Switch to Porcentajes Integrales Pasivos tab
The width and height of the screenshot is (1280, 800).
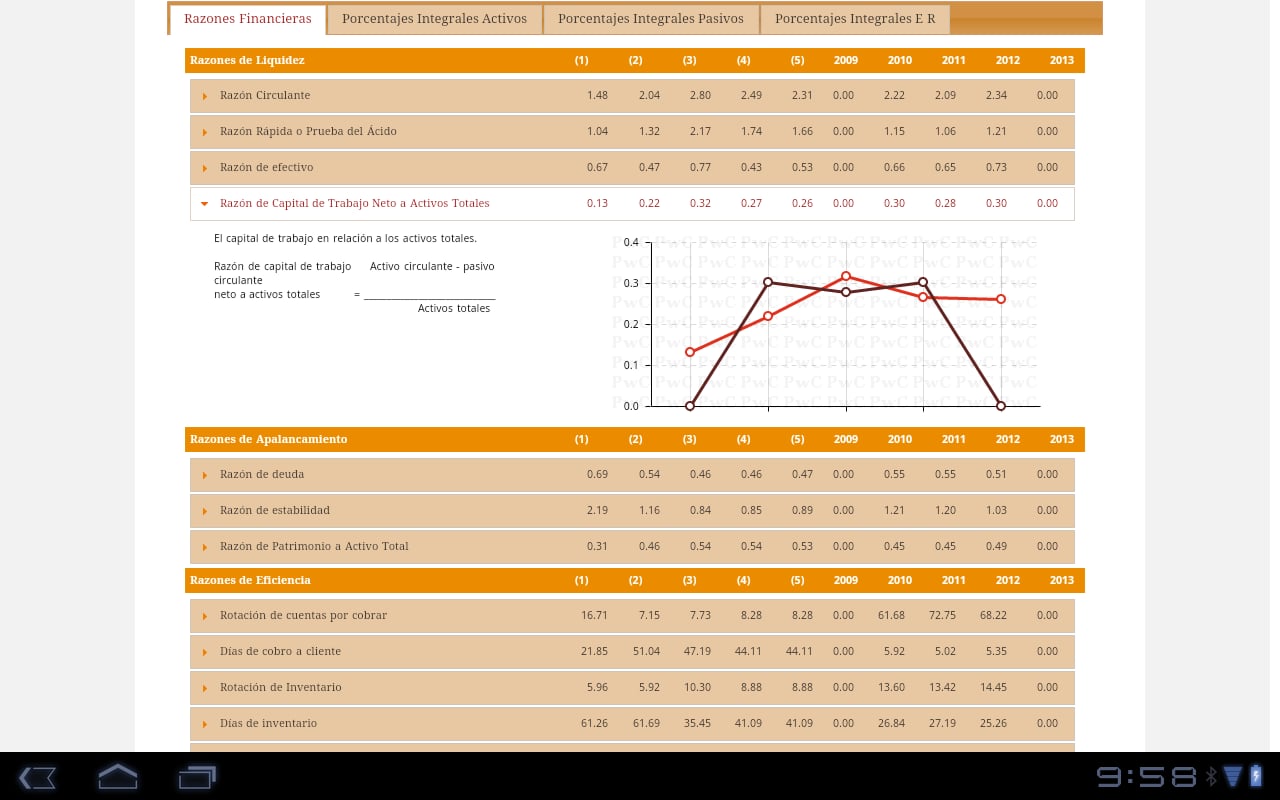[651, 19]
